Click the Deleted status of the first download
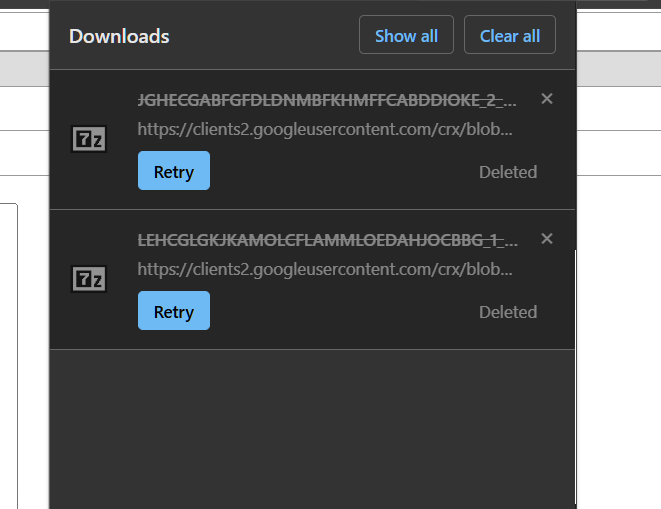 tap(507, 172)
